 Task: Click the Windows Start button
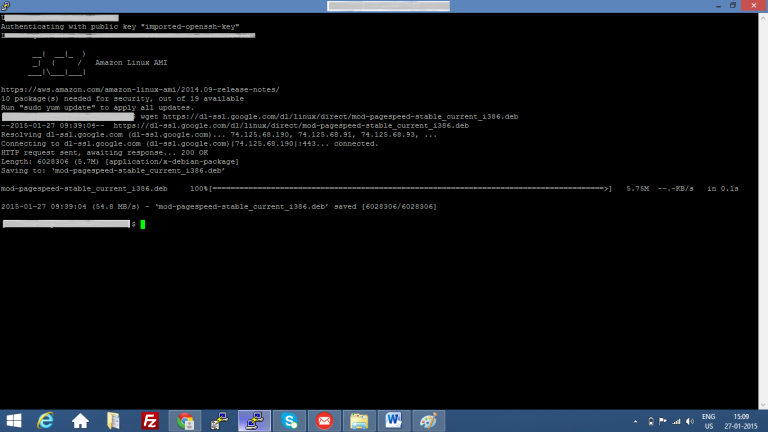coord(14,420)
